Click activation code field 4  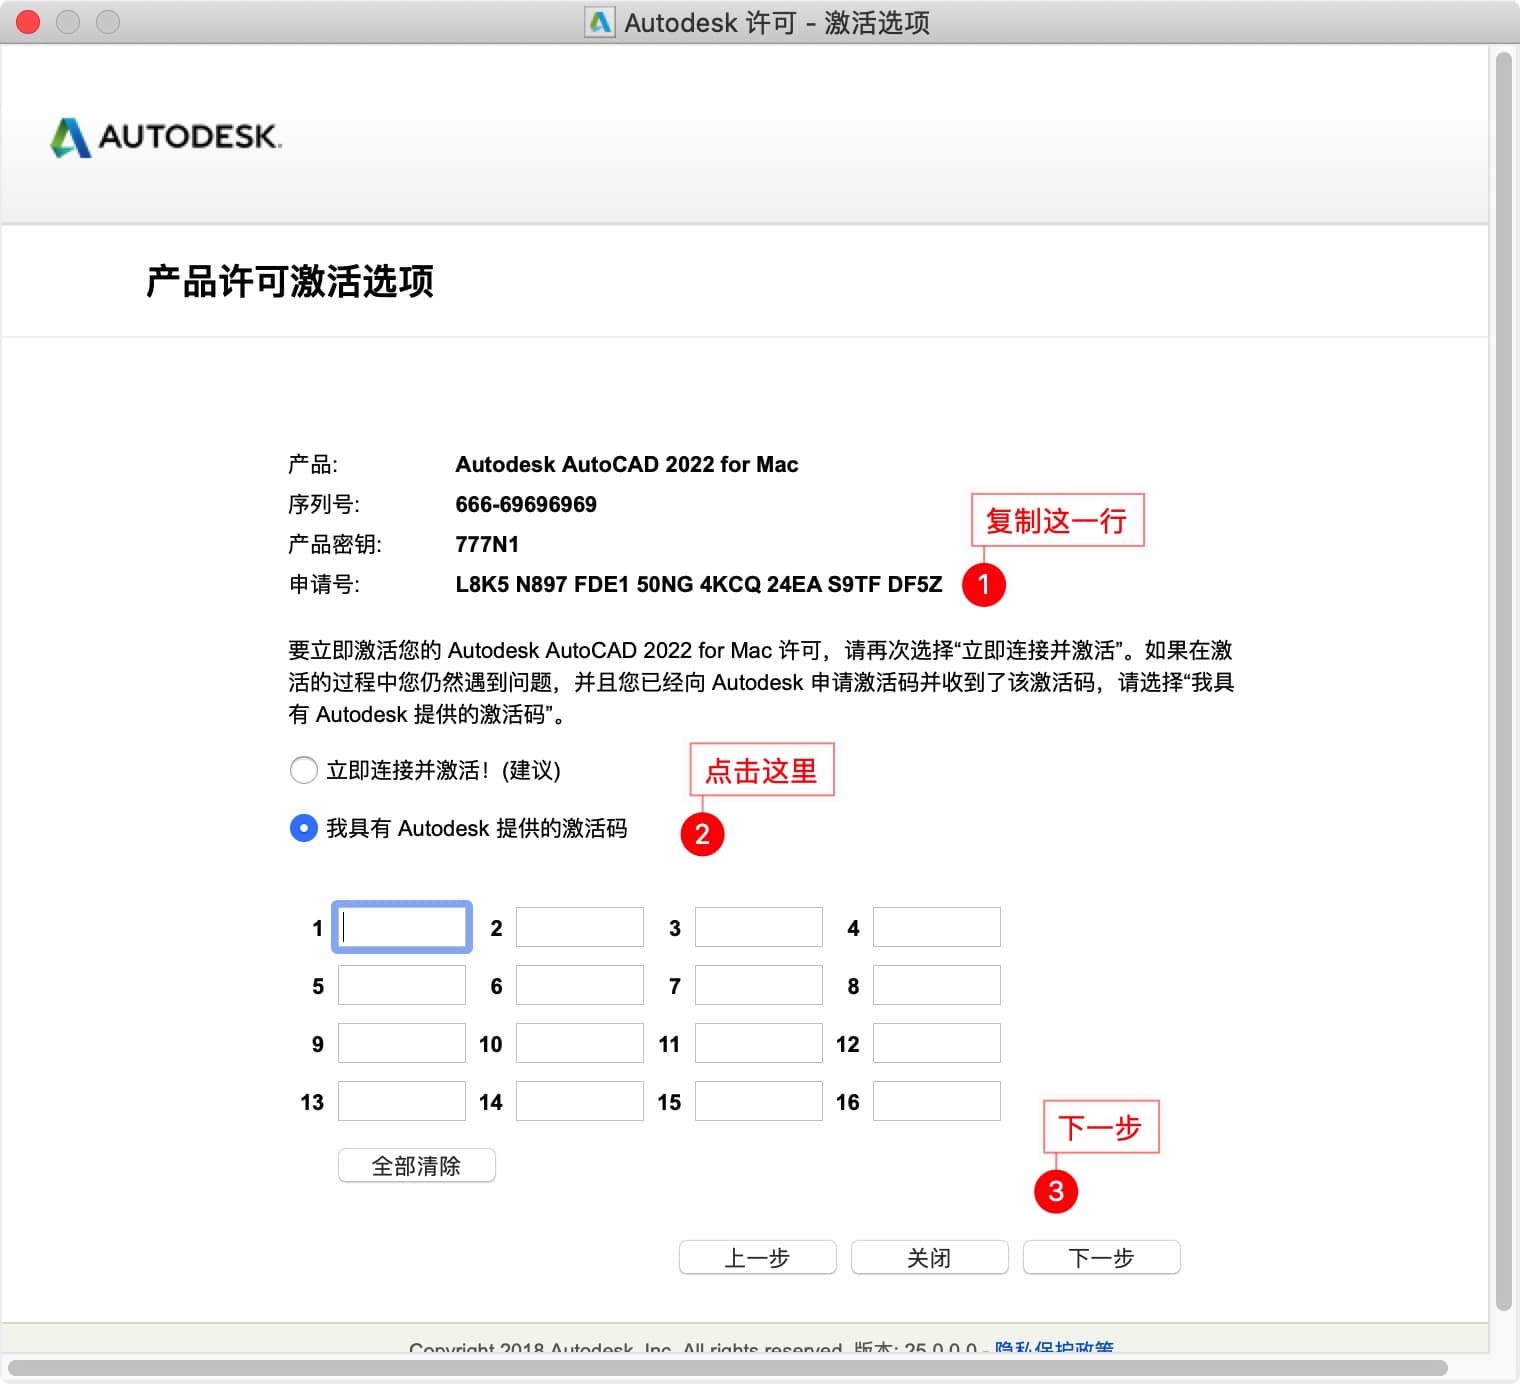[x=937, y=927]
